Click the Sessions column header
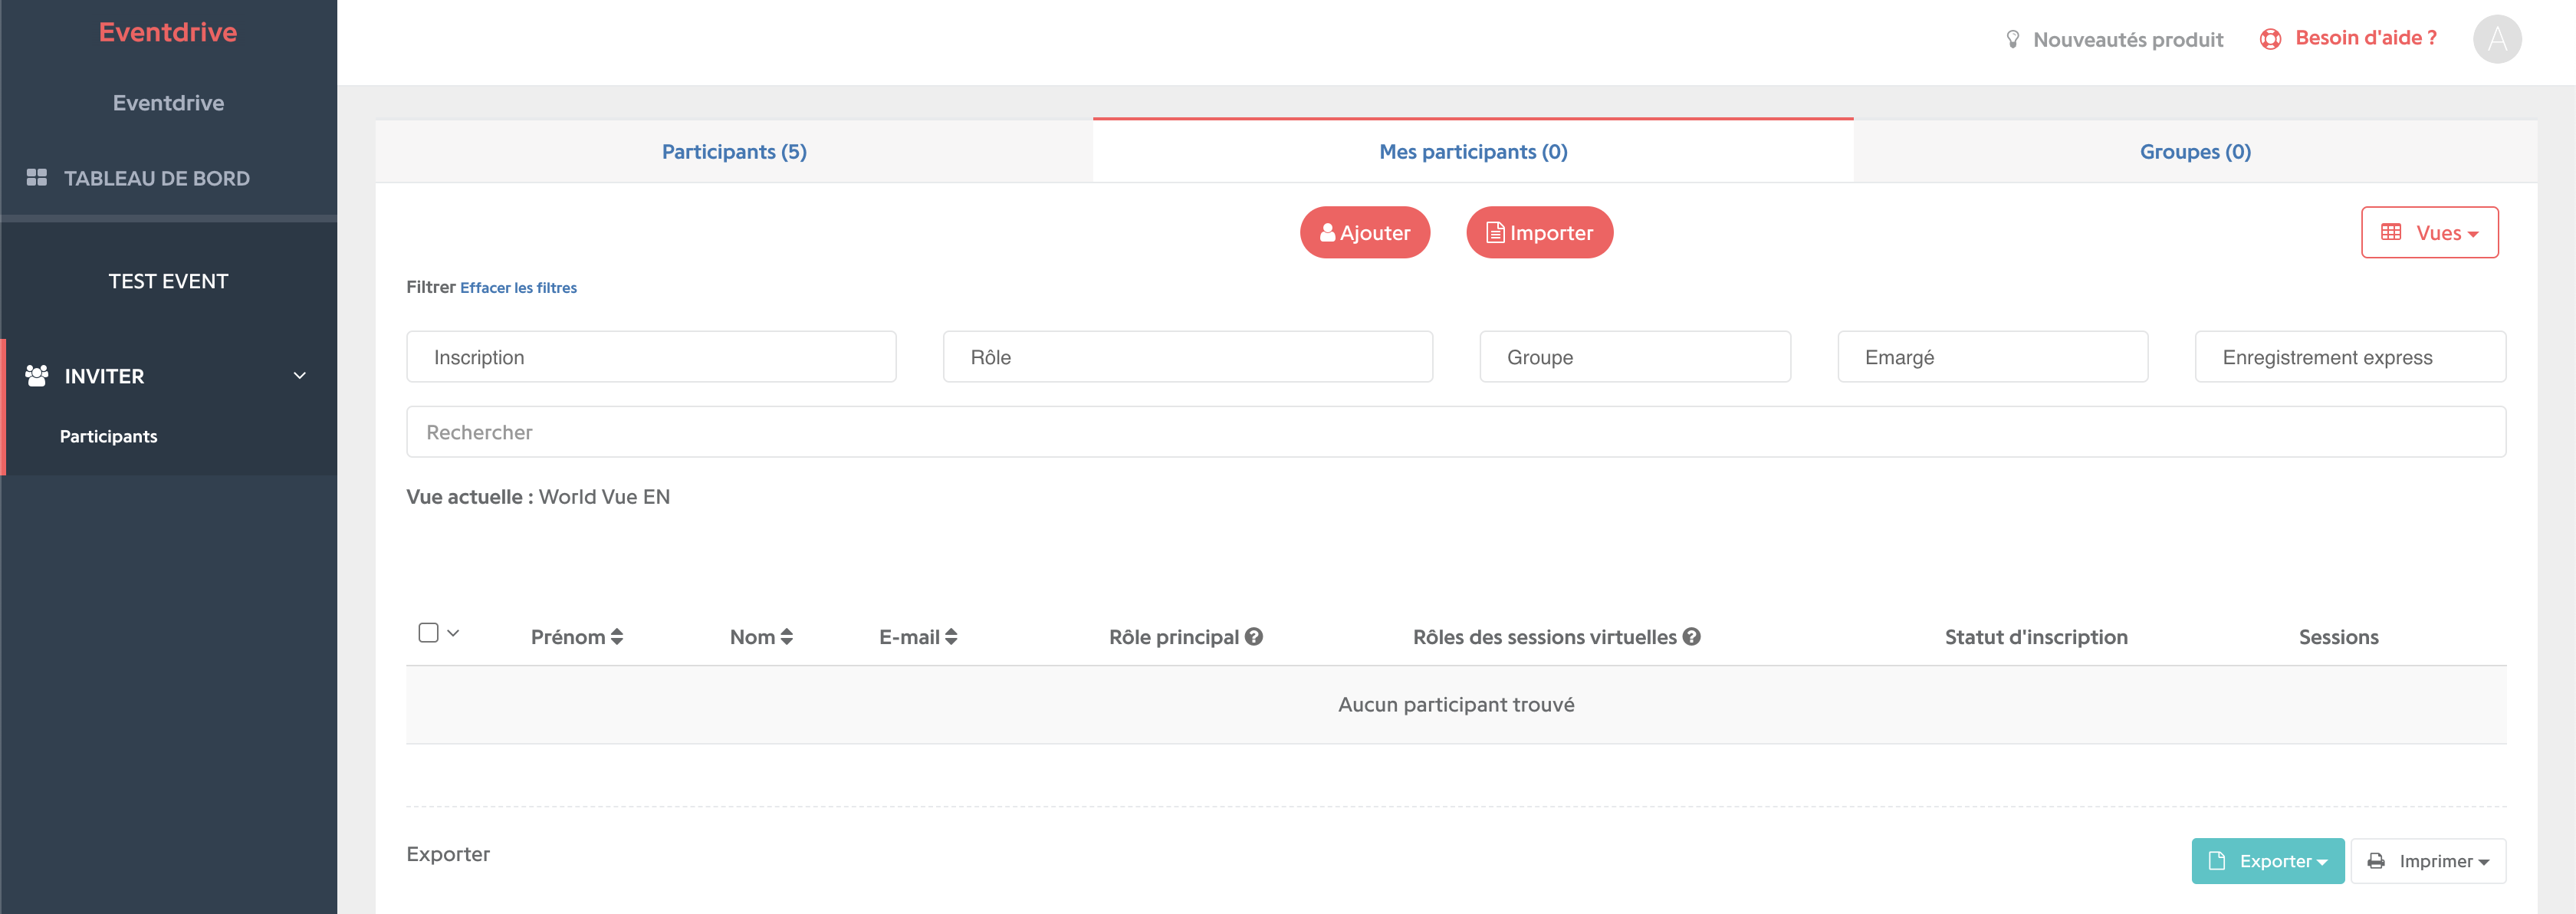The height and width of the screenshot is (914, 2576). click(x=2338, y=637)
